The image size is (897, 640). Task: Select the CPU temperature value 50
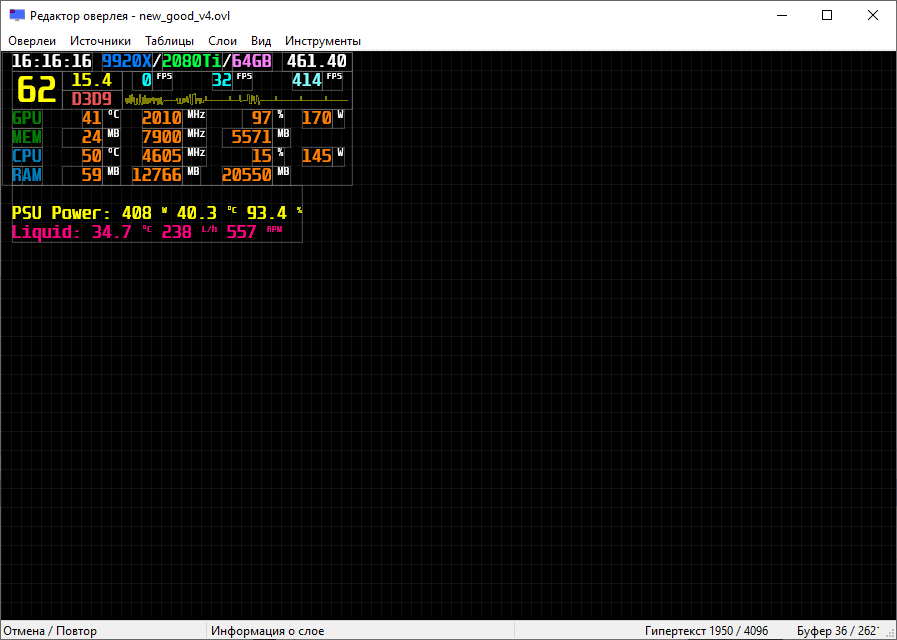point(92,156)
